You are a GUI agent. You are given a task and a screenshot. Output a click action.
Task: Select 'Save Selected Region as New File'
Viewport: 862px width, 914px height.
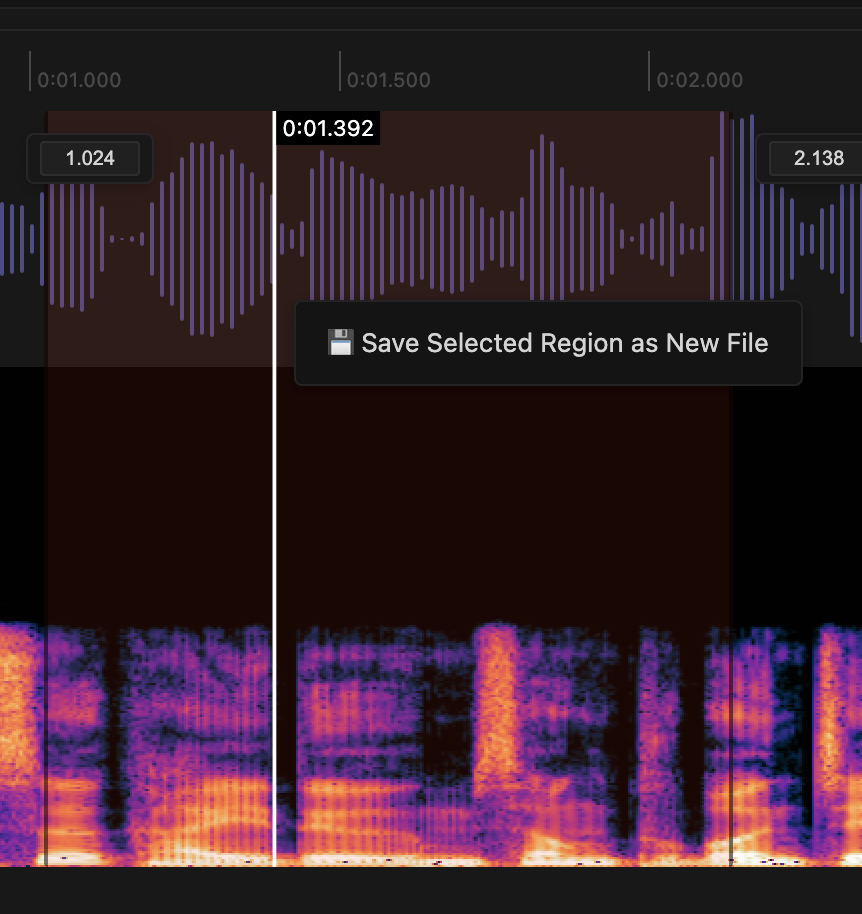click(x=548, y=342)
